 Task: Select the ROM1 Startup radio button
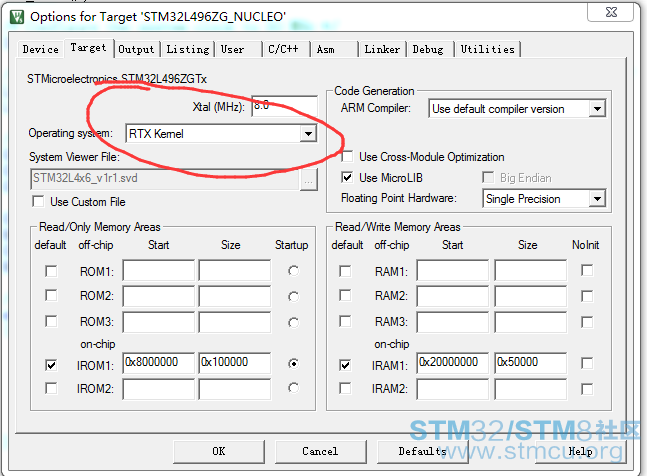click(293, 271)
